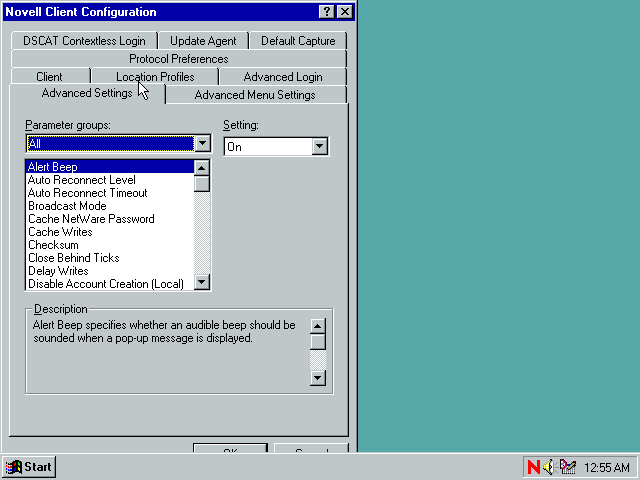
Task: Go to the Client tab
Action: 49,77
